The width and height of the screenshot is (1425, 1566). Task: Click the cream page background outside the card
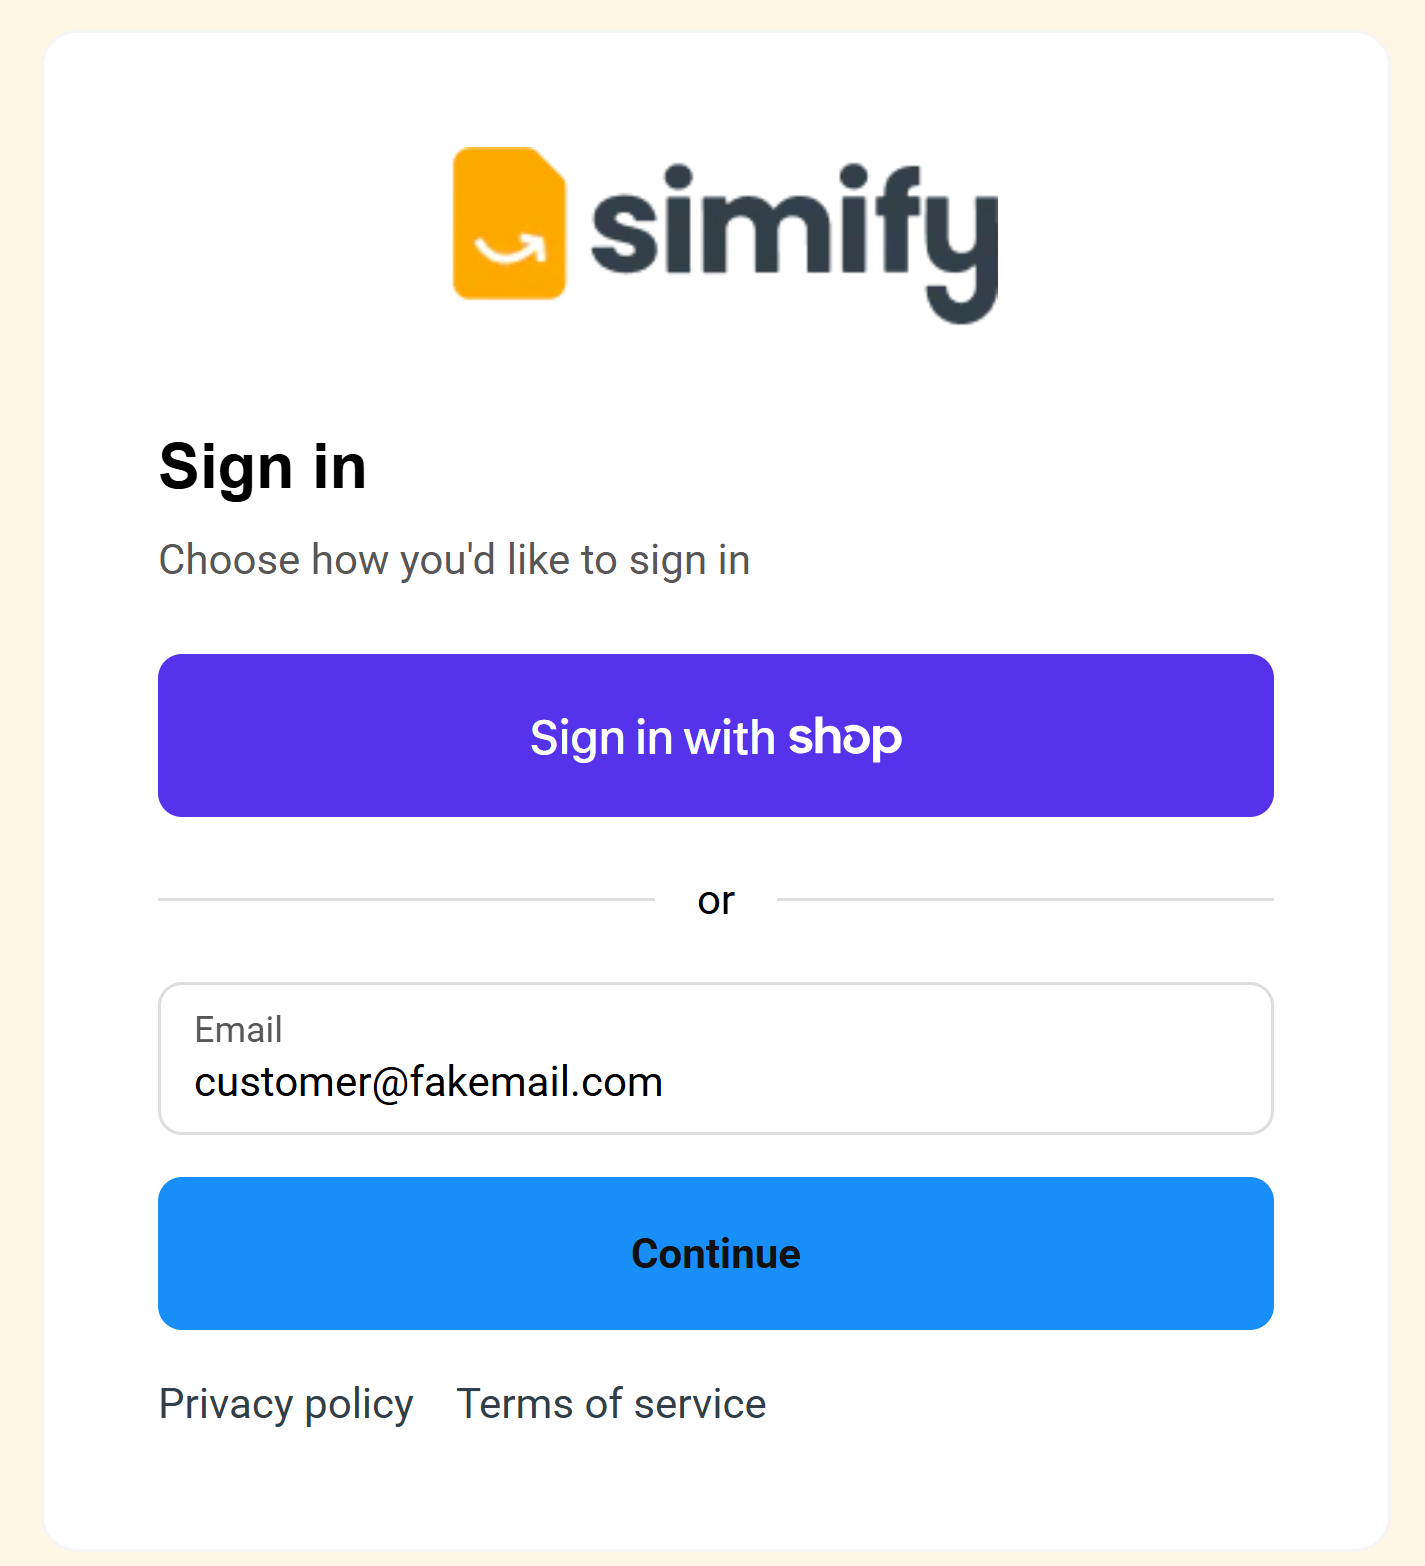20,800
